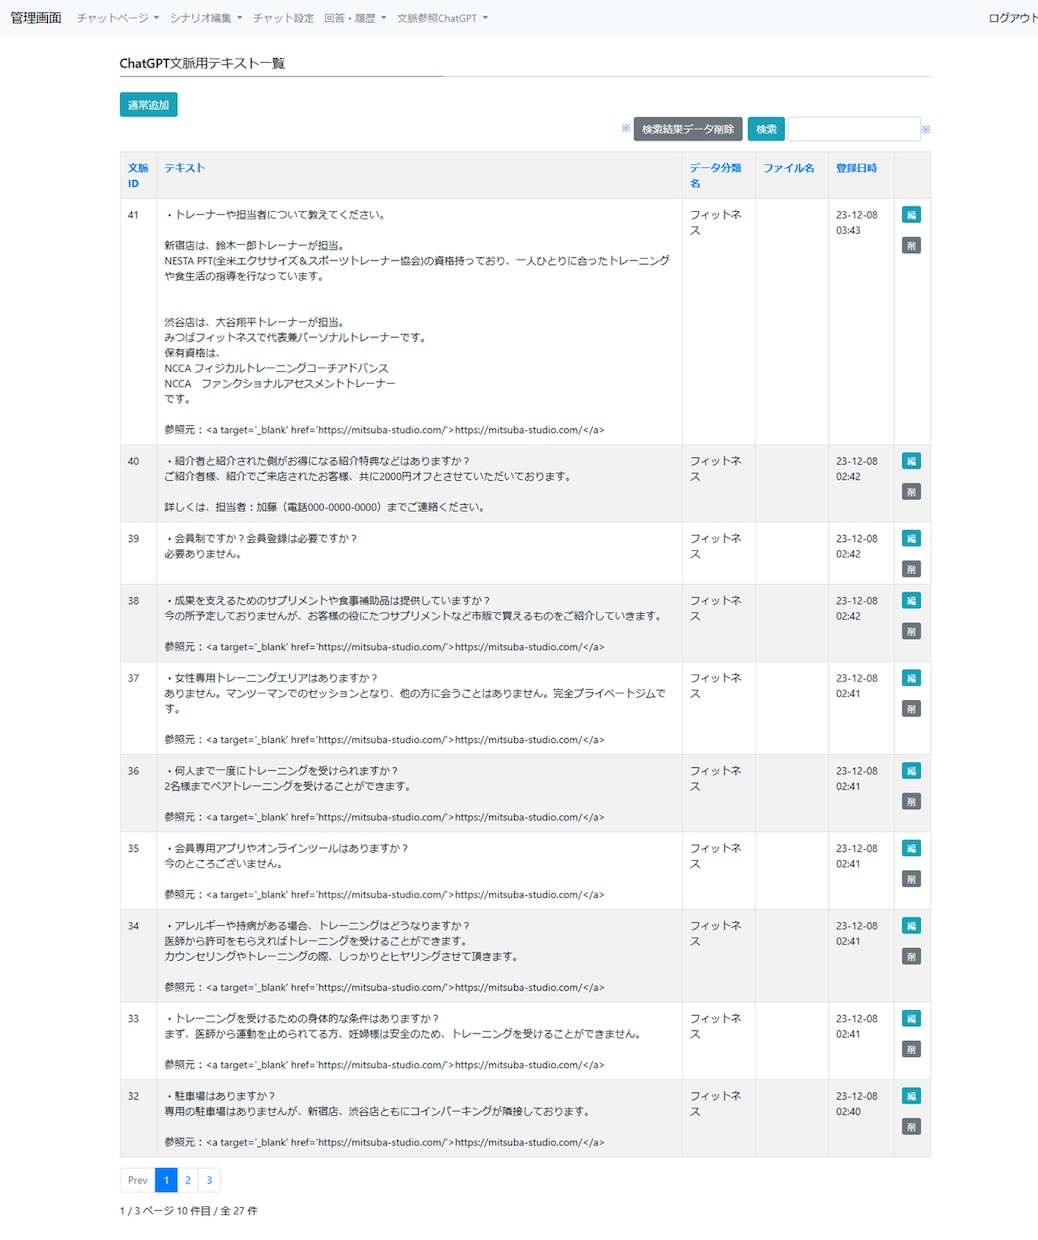
Task: Click the 検索 button
Action: (x=766, y=129)
